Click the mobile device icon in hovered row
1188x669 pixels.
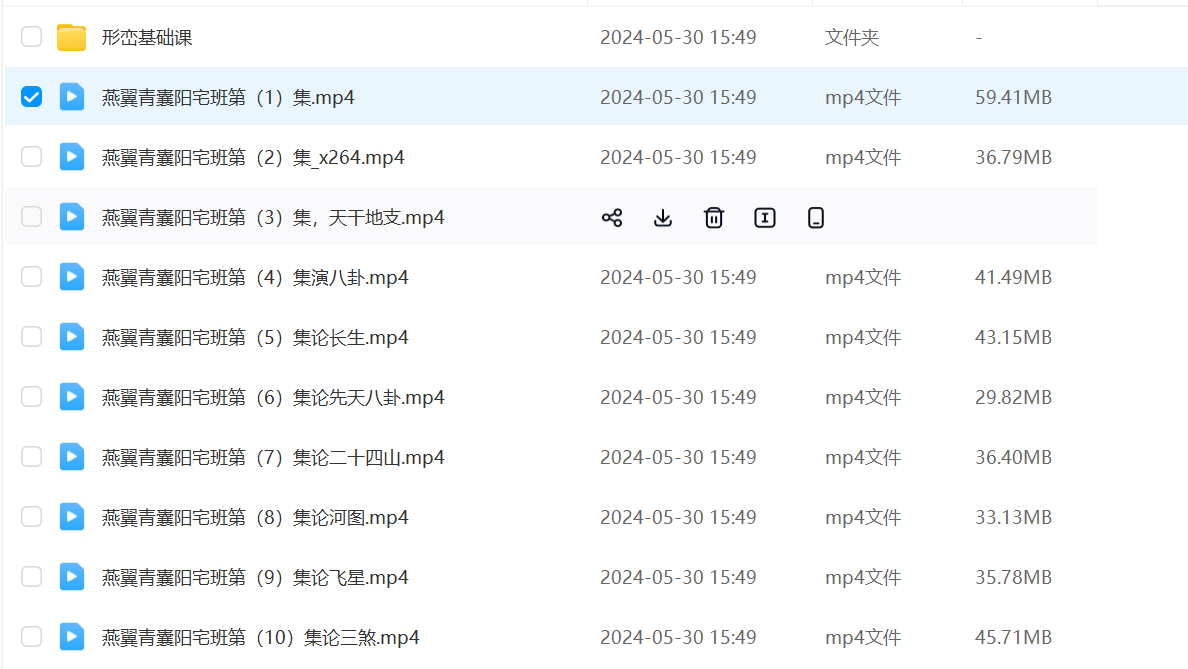pyautogui.click(x=816, y=218)
